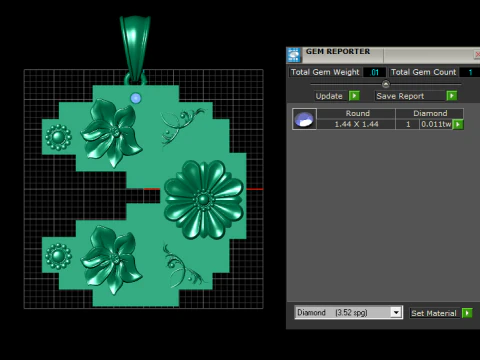Select the large daisy flower ornament
Image resolution: width=480 pixels, height=360 pixels.
[204, 199]
